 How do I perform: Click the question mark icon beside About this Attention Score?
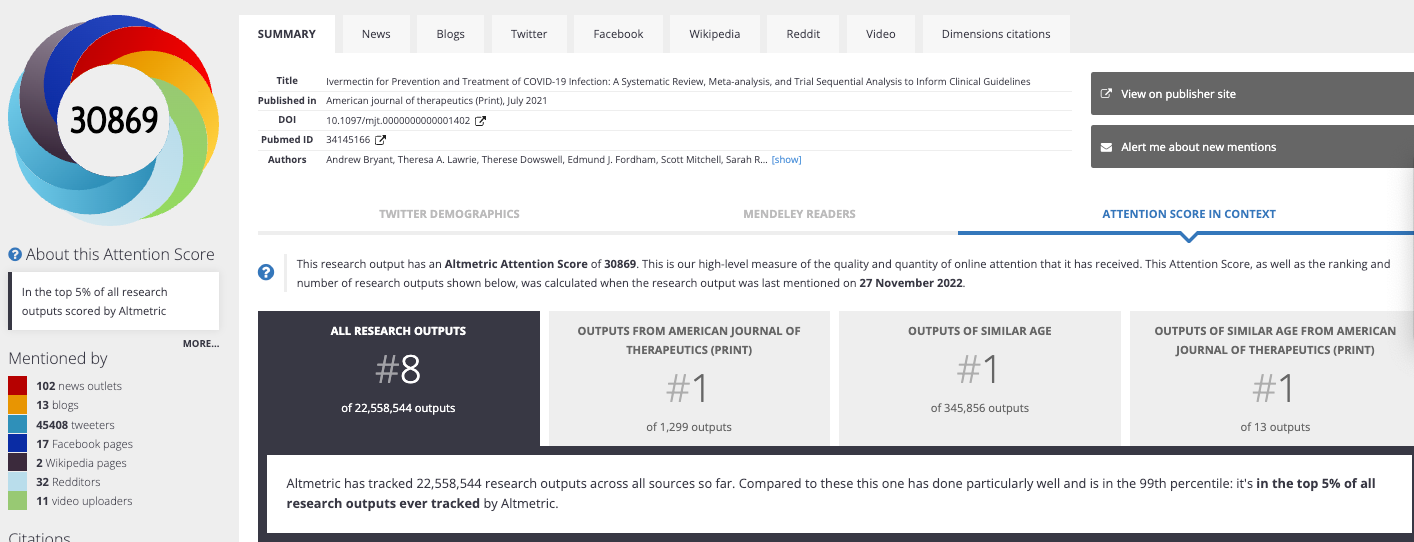(x=15, y=255)
